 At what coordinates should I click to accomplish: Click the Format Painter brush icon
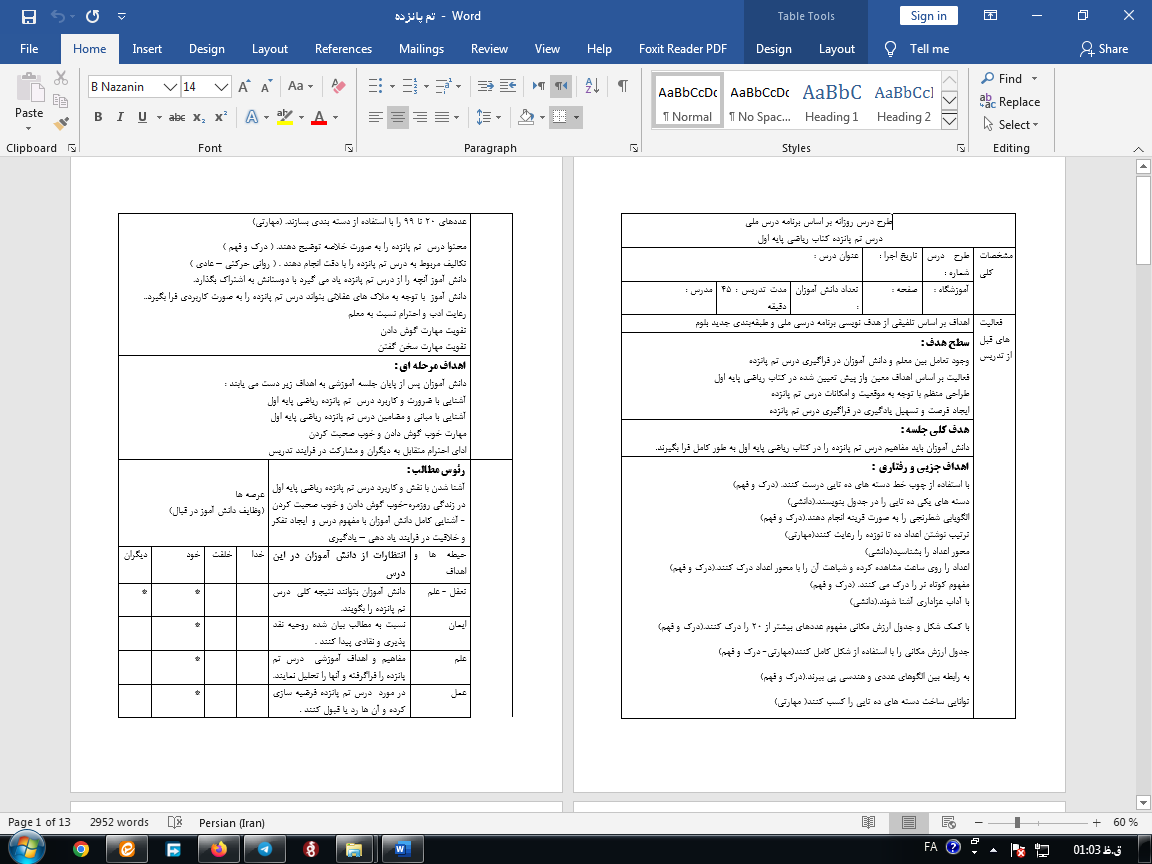click(x=62, y=124)
